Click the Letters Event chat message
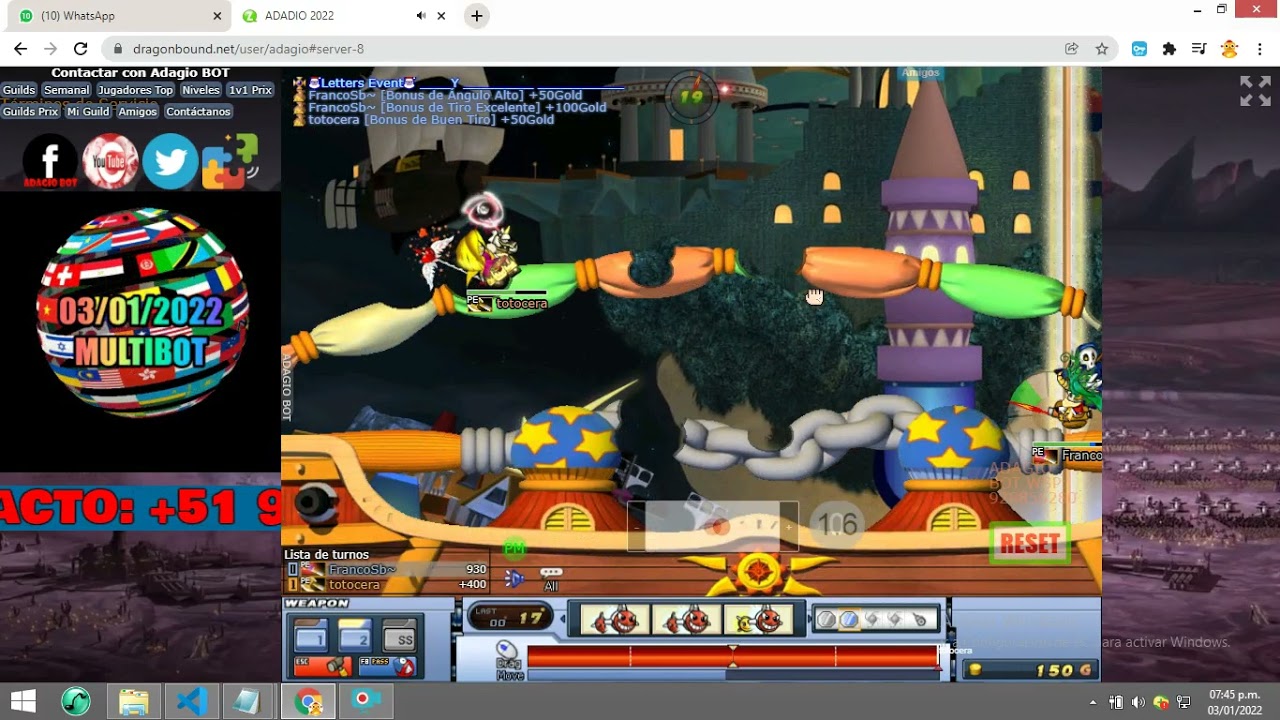 (x=383, y=82)
